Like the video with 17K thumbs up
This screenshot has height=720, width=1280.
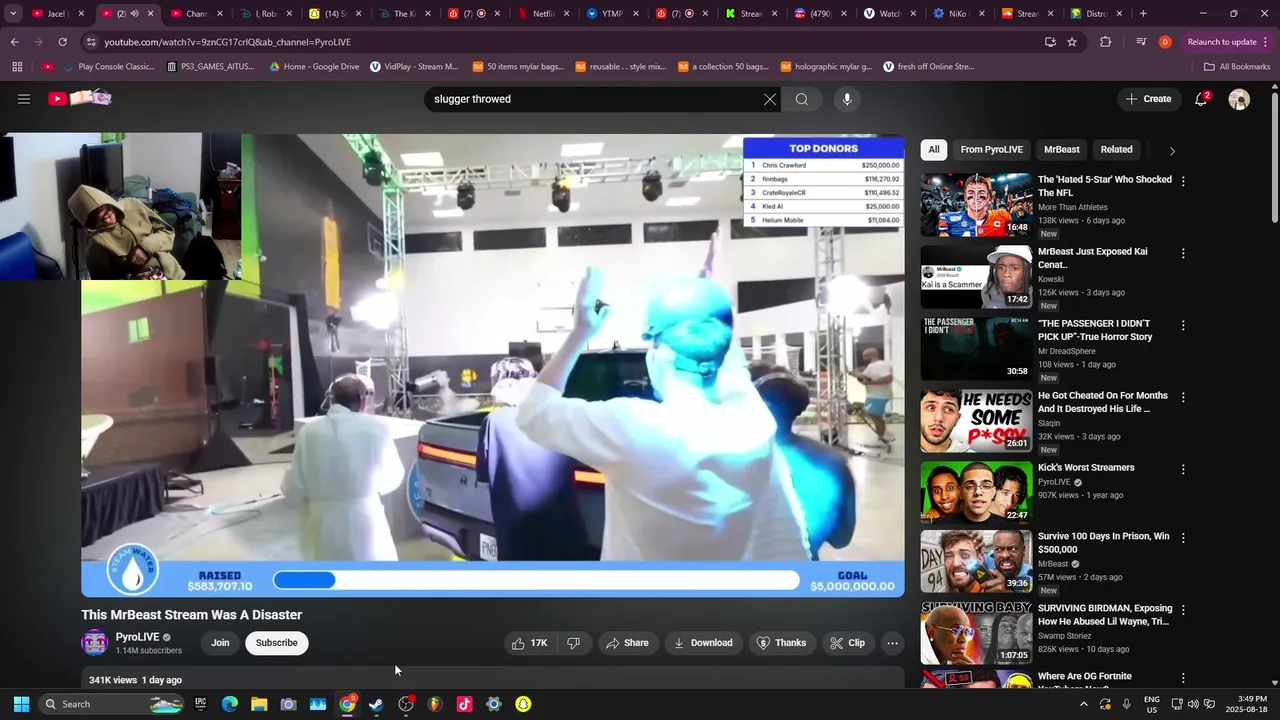[x=528, y=643]
